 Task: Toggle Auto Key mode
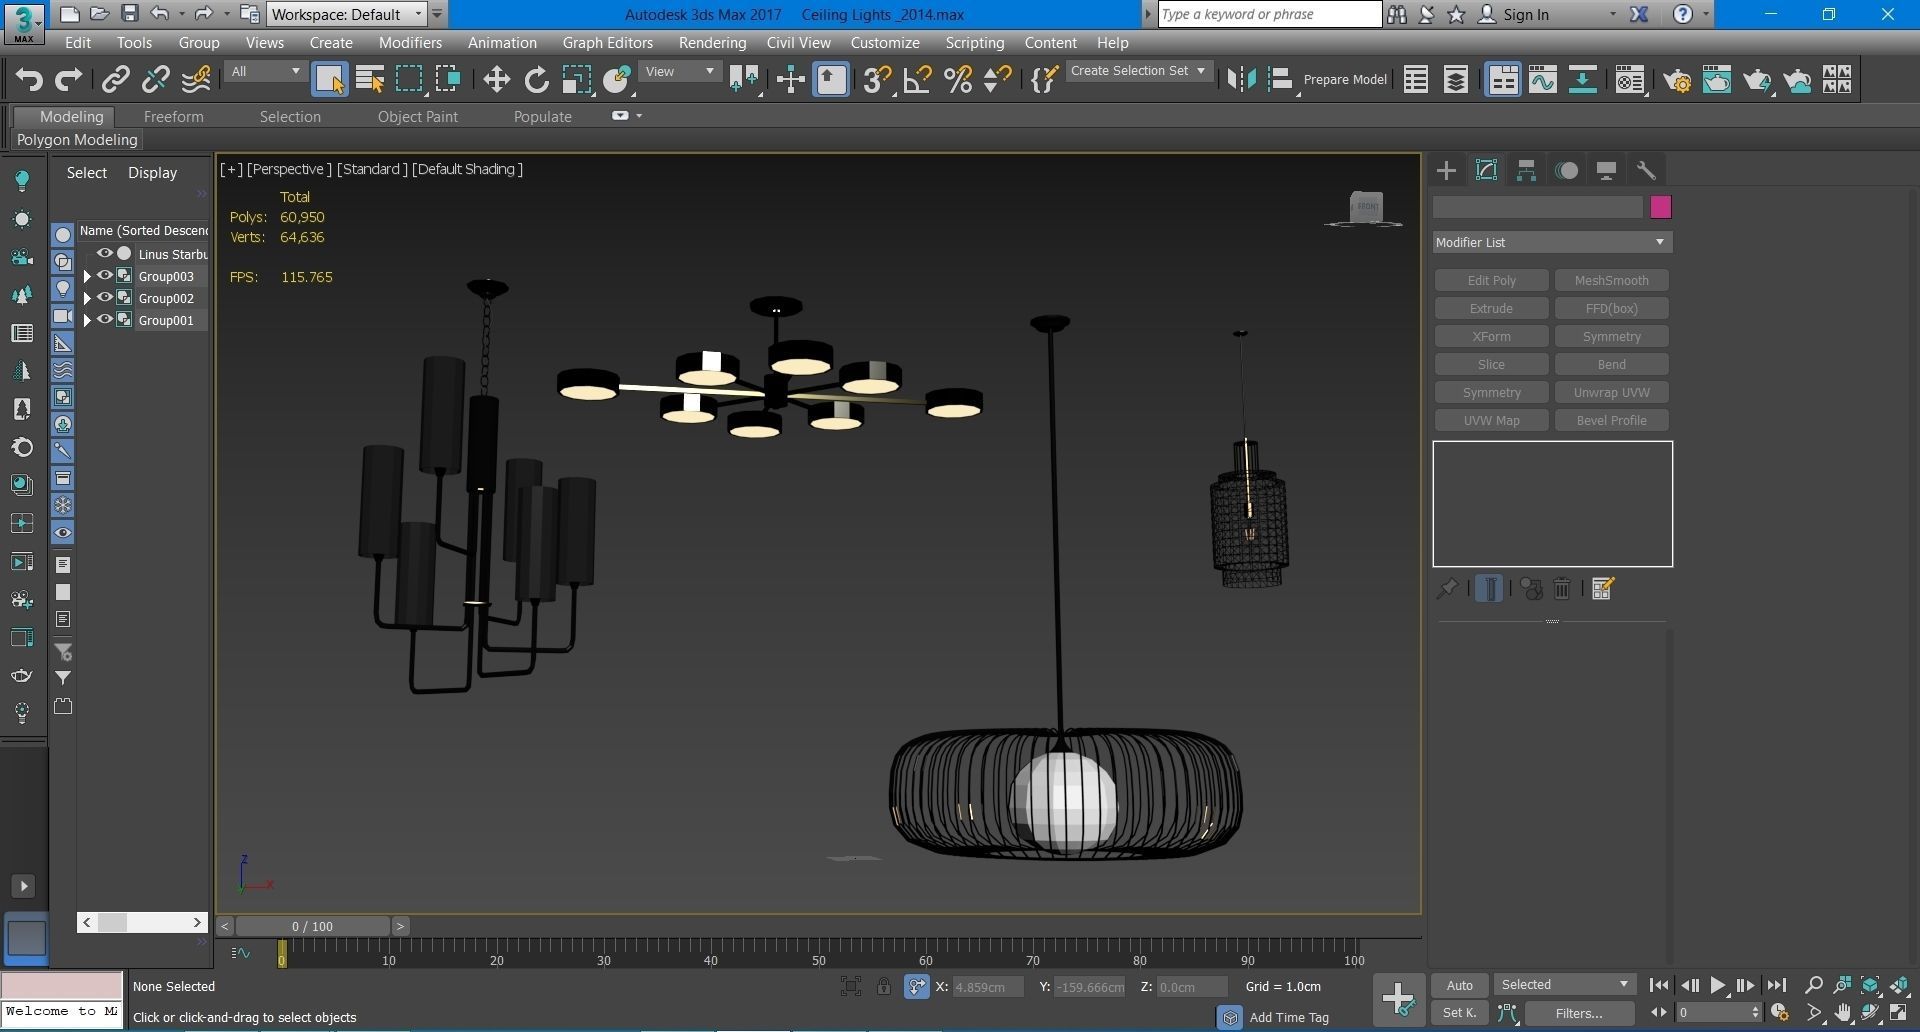(1460, 985)
